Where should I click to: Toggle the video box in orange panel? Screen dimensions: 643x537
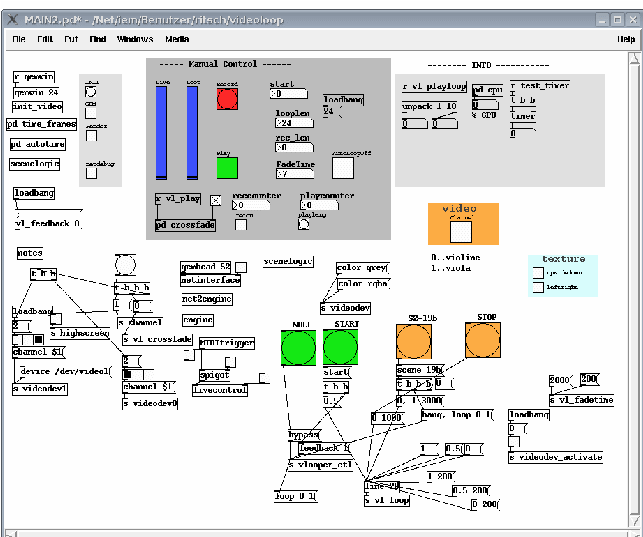tap(461, 232)
